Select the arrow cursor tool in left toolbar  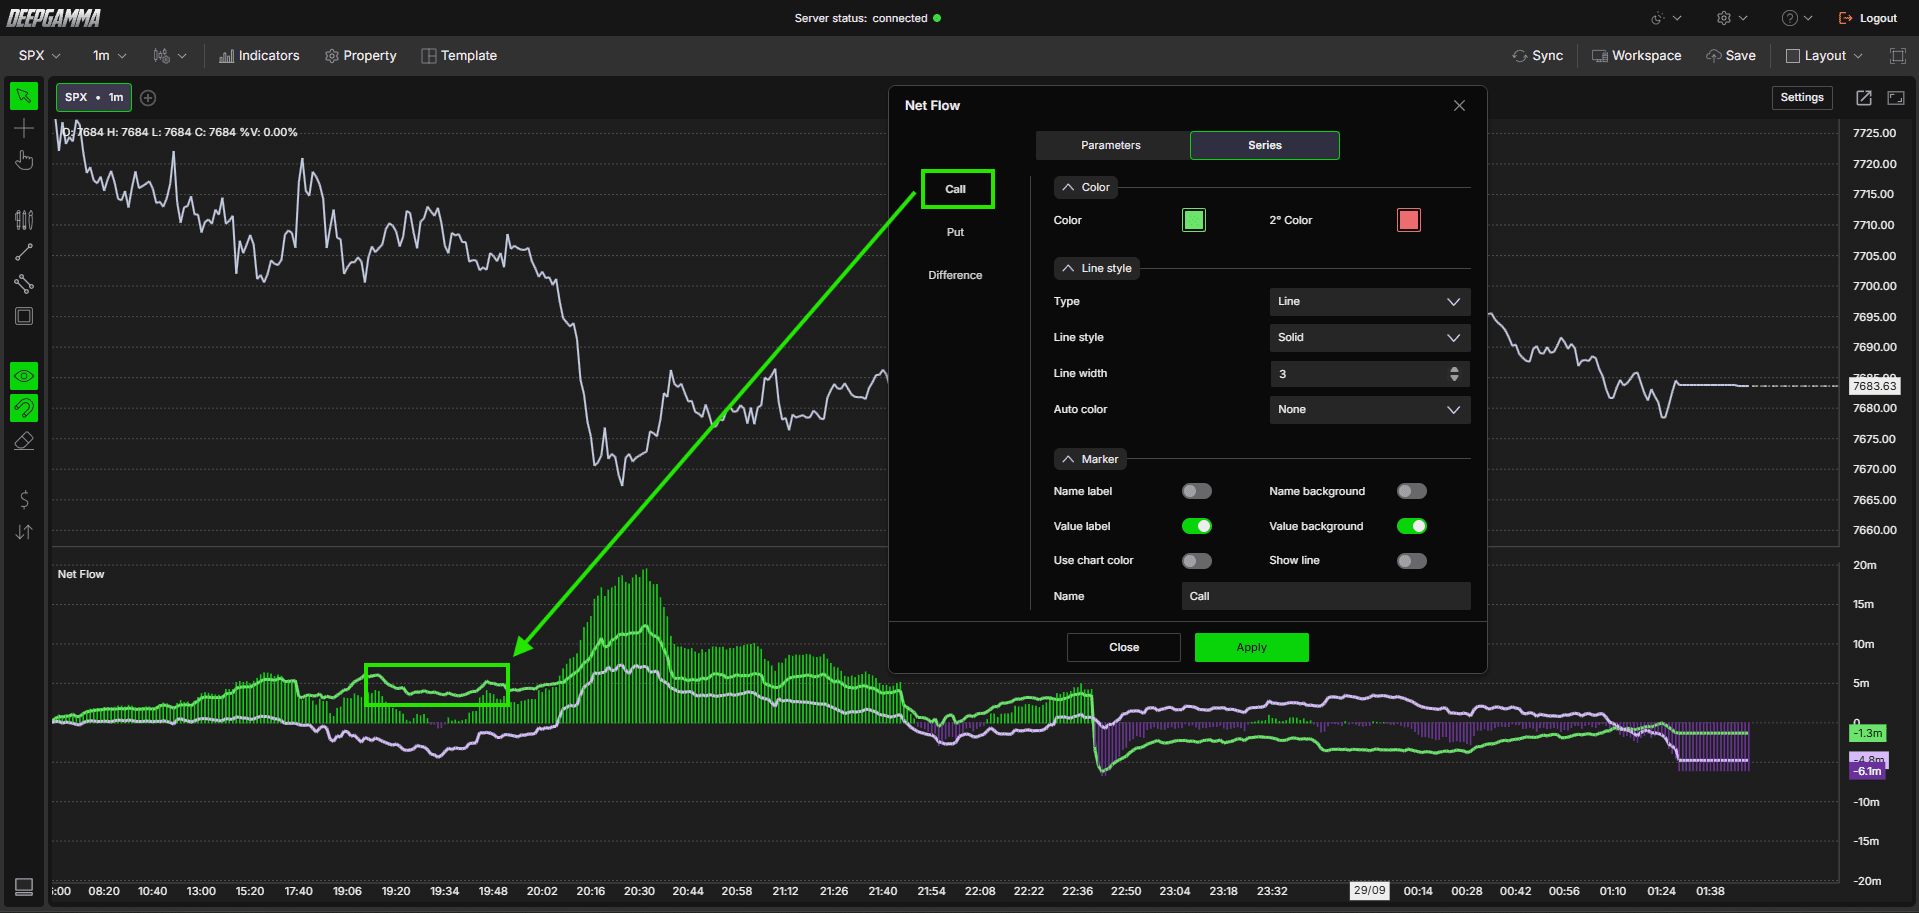[24, 96]
